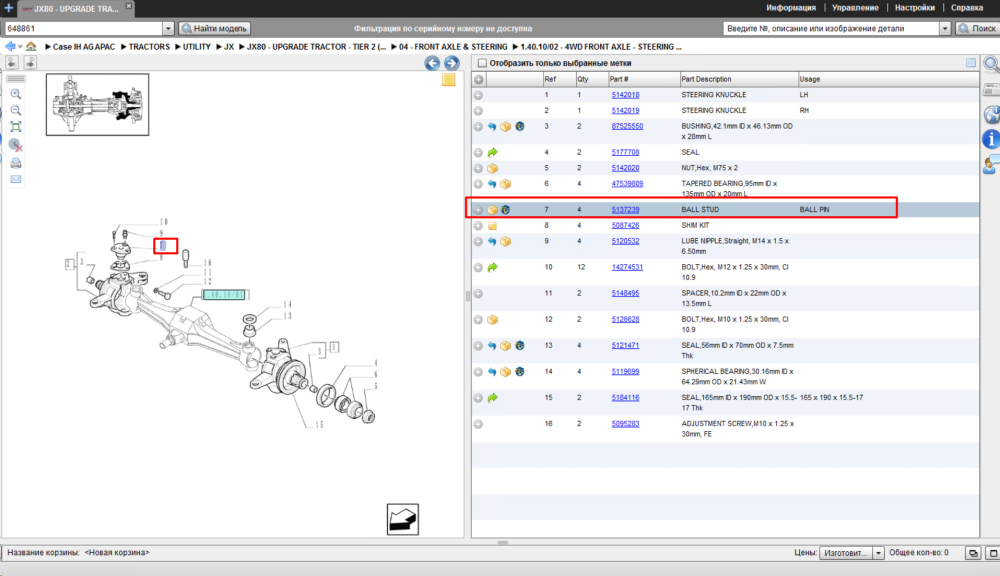The width and height of the screenshot is (1000, 576).
Task: Open part number 5142018 link
Action: [625, 95]
